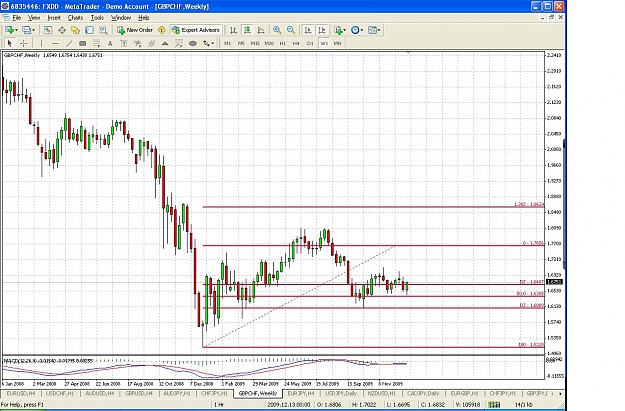This screenshot has height=411, width=625.
Task: Open the Indicators list dropdown
Action: click(340, 30)
